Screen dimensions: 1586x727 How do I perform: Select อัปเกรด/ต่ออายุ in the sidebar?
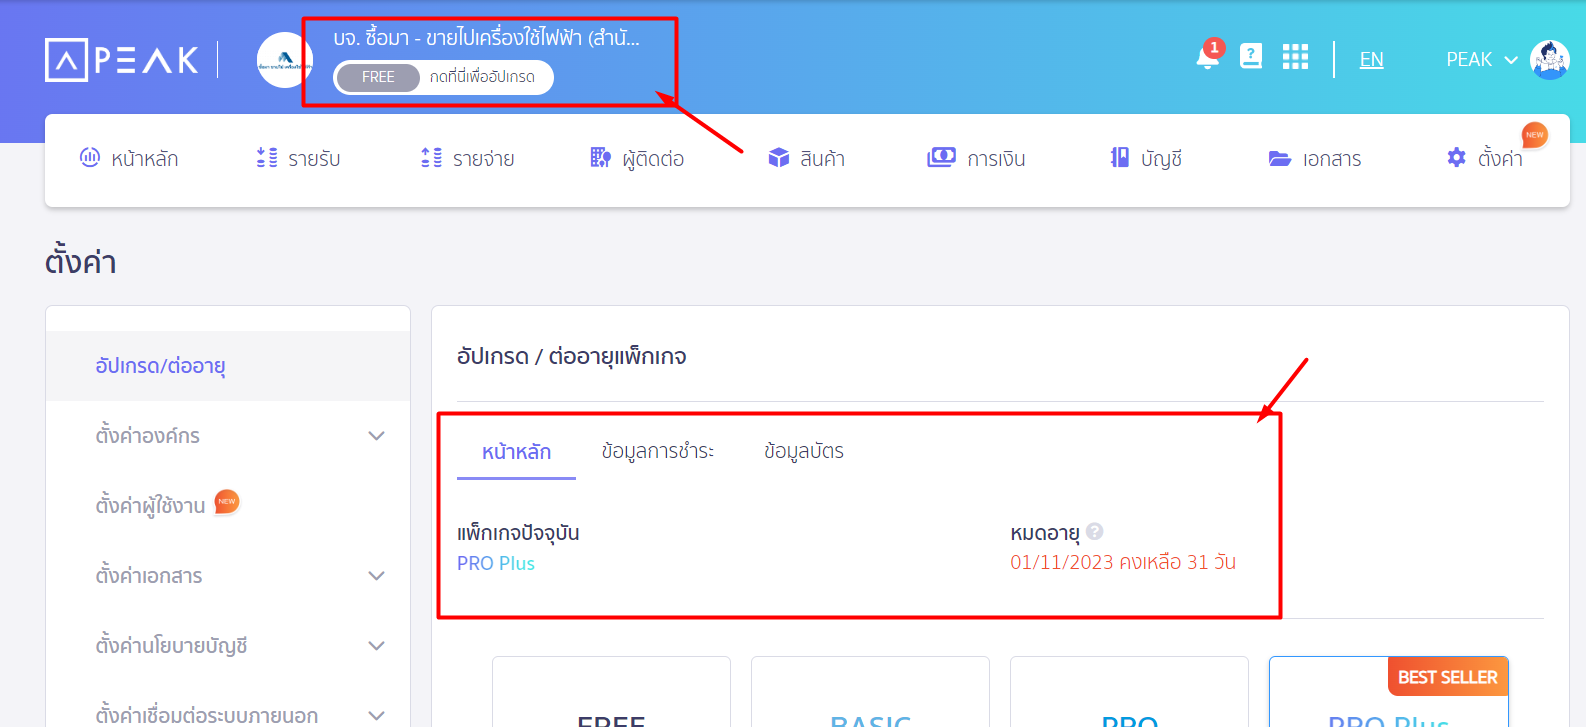[x=160, y=366]
